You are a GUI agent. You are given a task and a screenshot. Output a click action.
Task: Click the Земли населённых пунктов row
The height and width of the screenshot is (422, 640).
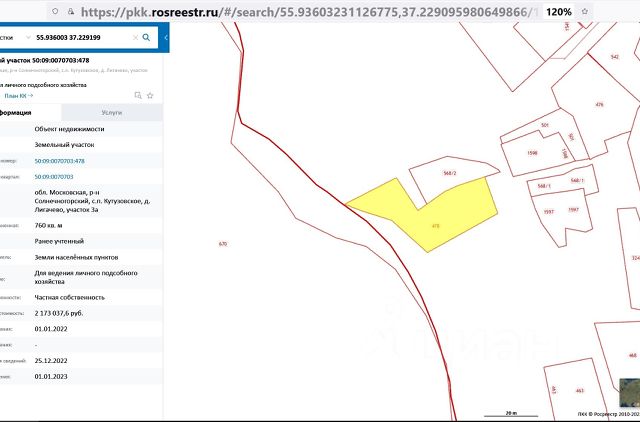(82, 257)
